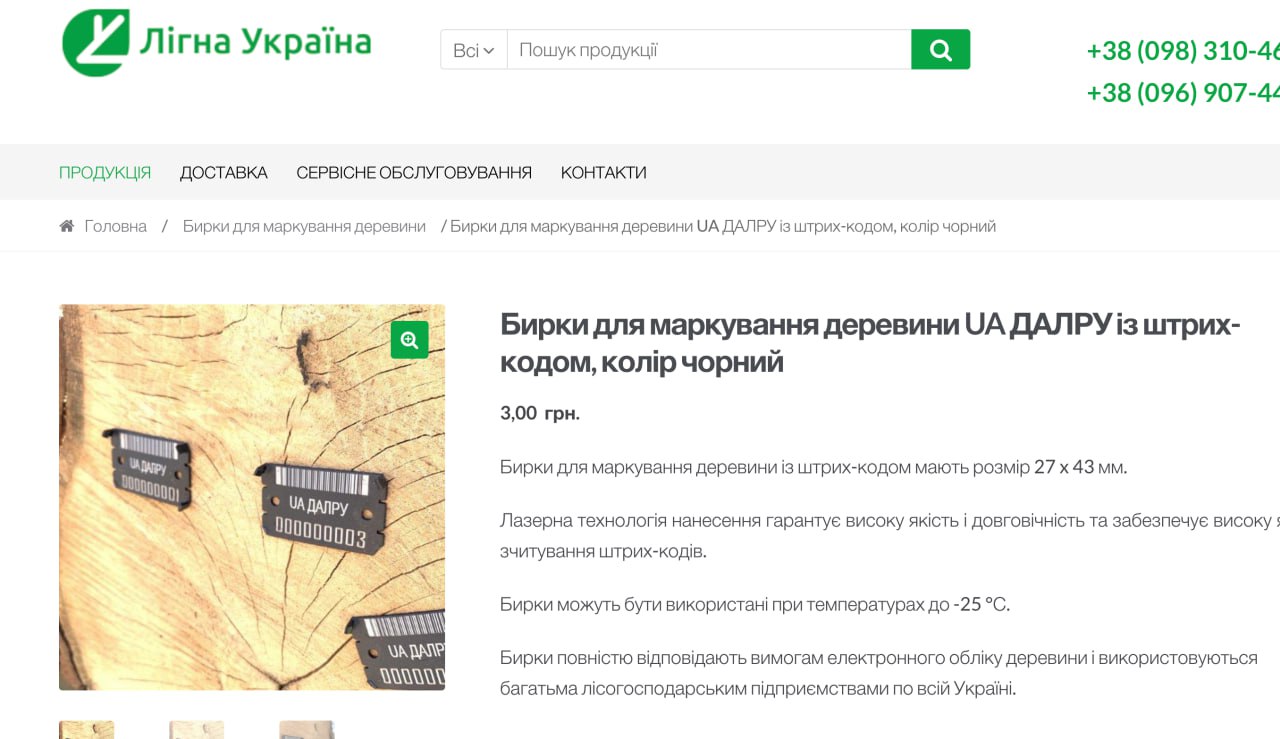Click the main product photo of tags
1280x739 pixels.
pos(252,497)
